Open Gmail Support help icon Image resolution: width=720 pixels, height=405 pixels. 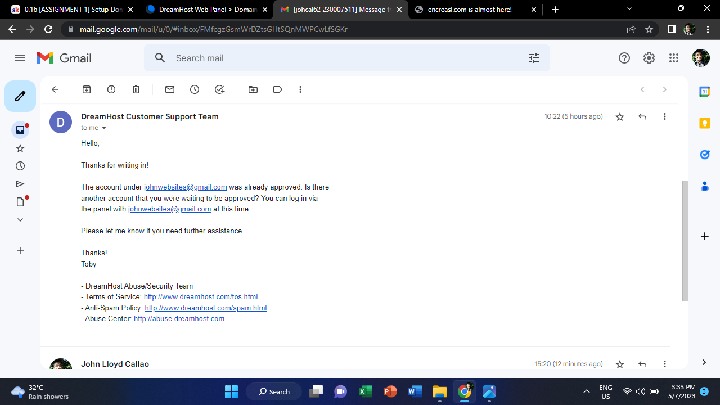point(624,58)
